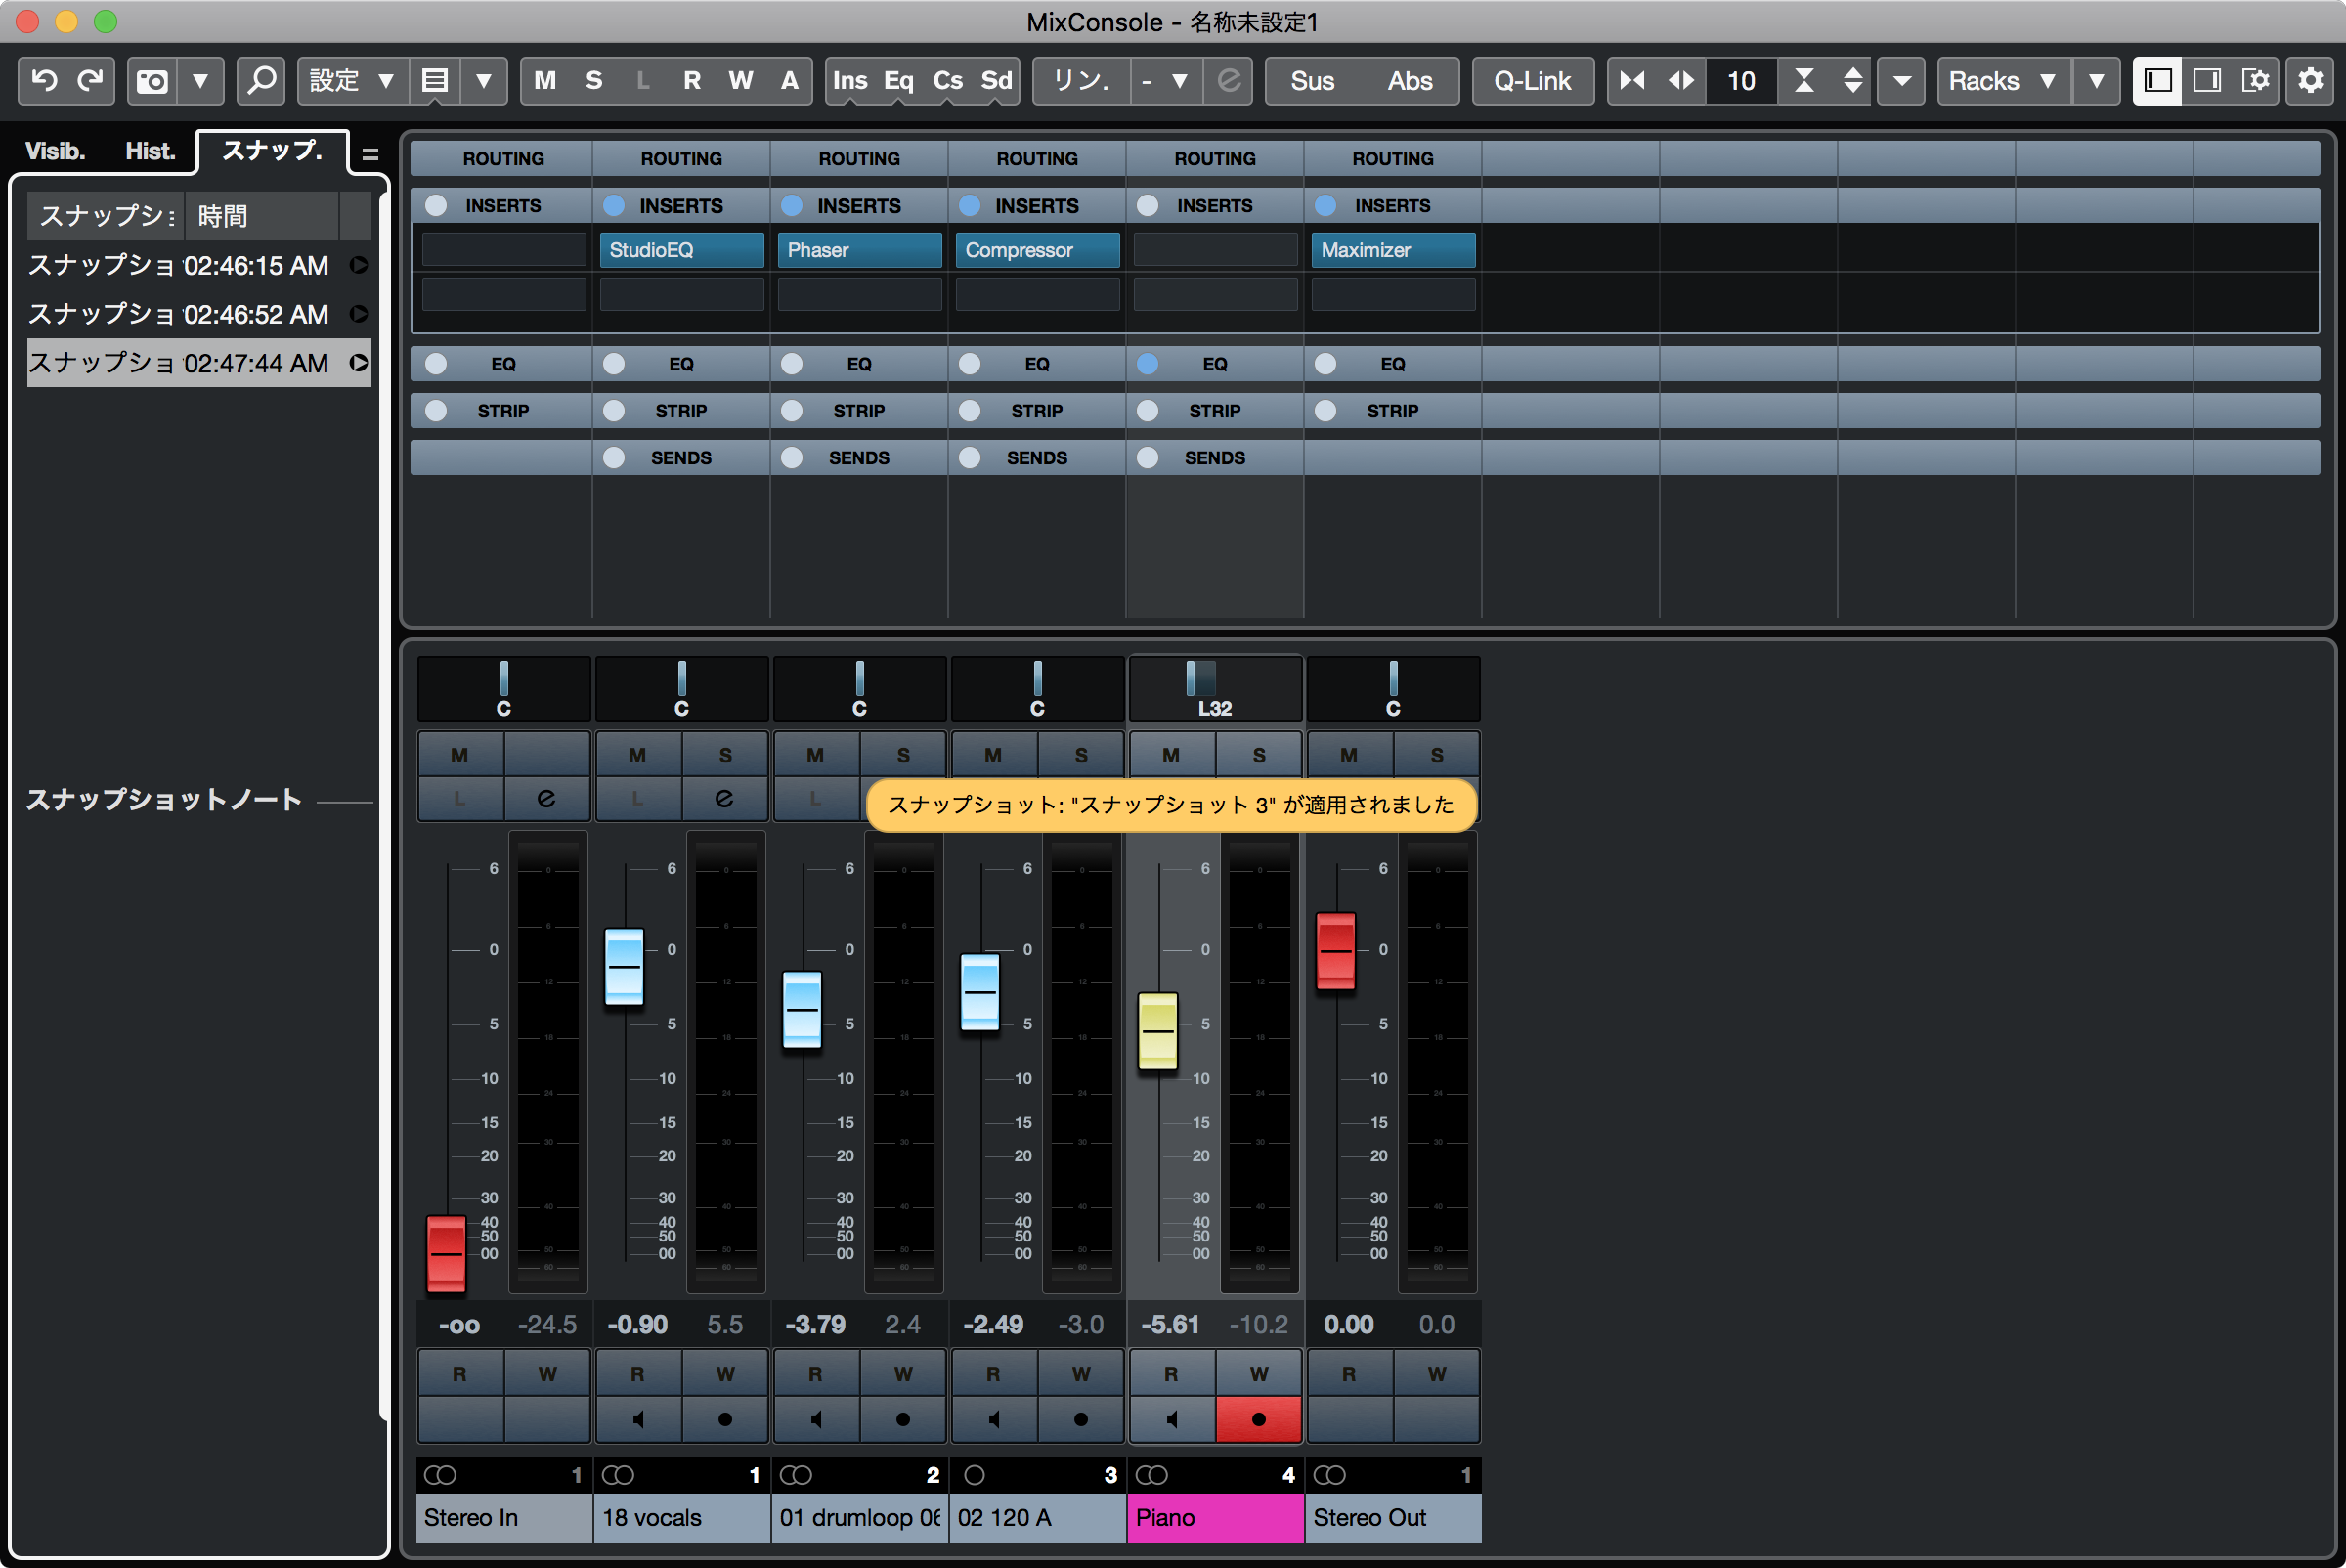This screenshot has width=2346, height=1568.
Task: Click the camera snapshot icon
Action: coord(152,80)
